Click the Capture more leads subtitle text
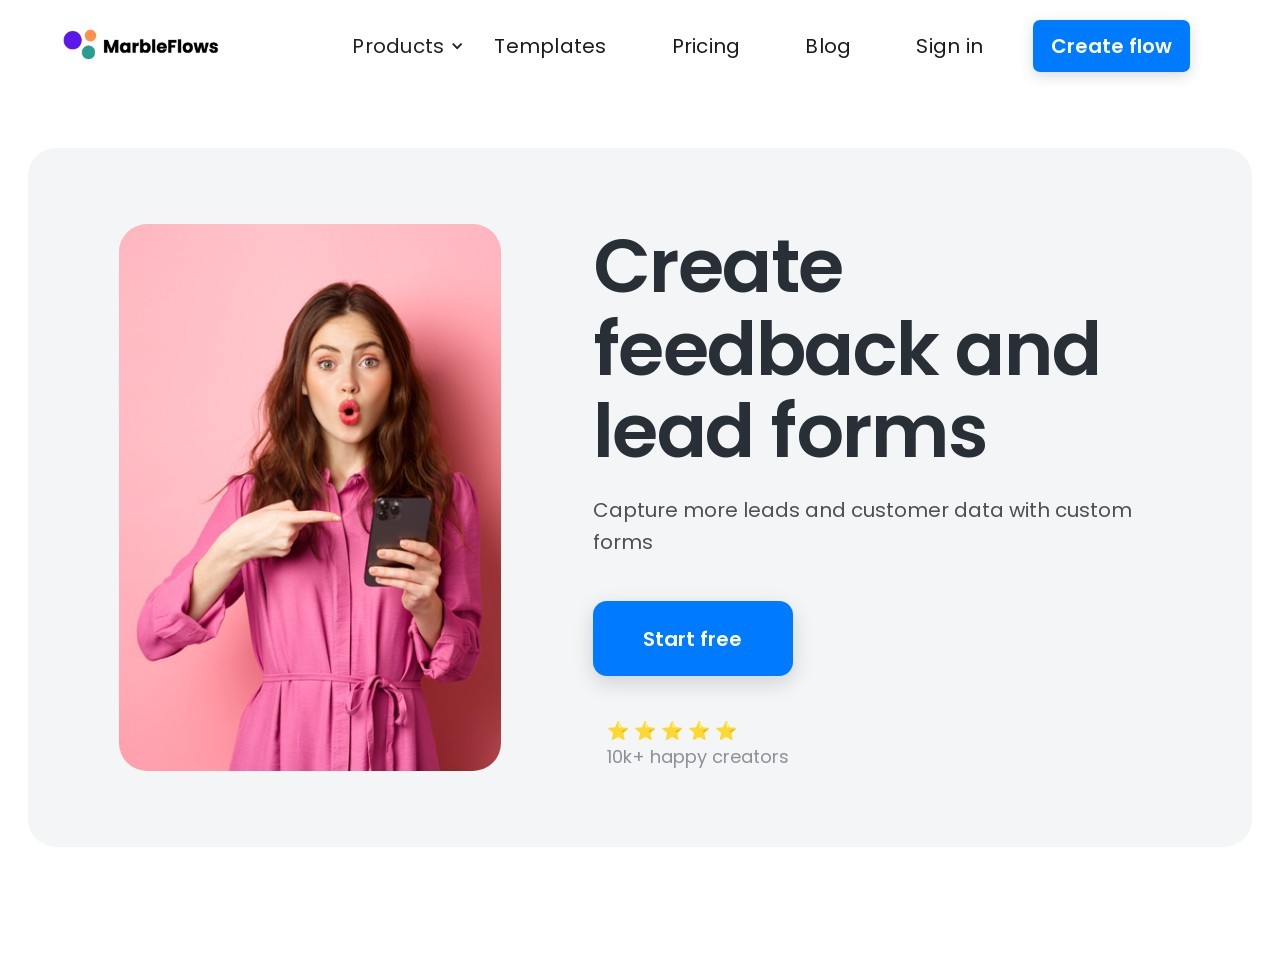 862,526
